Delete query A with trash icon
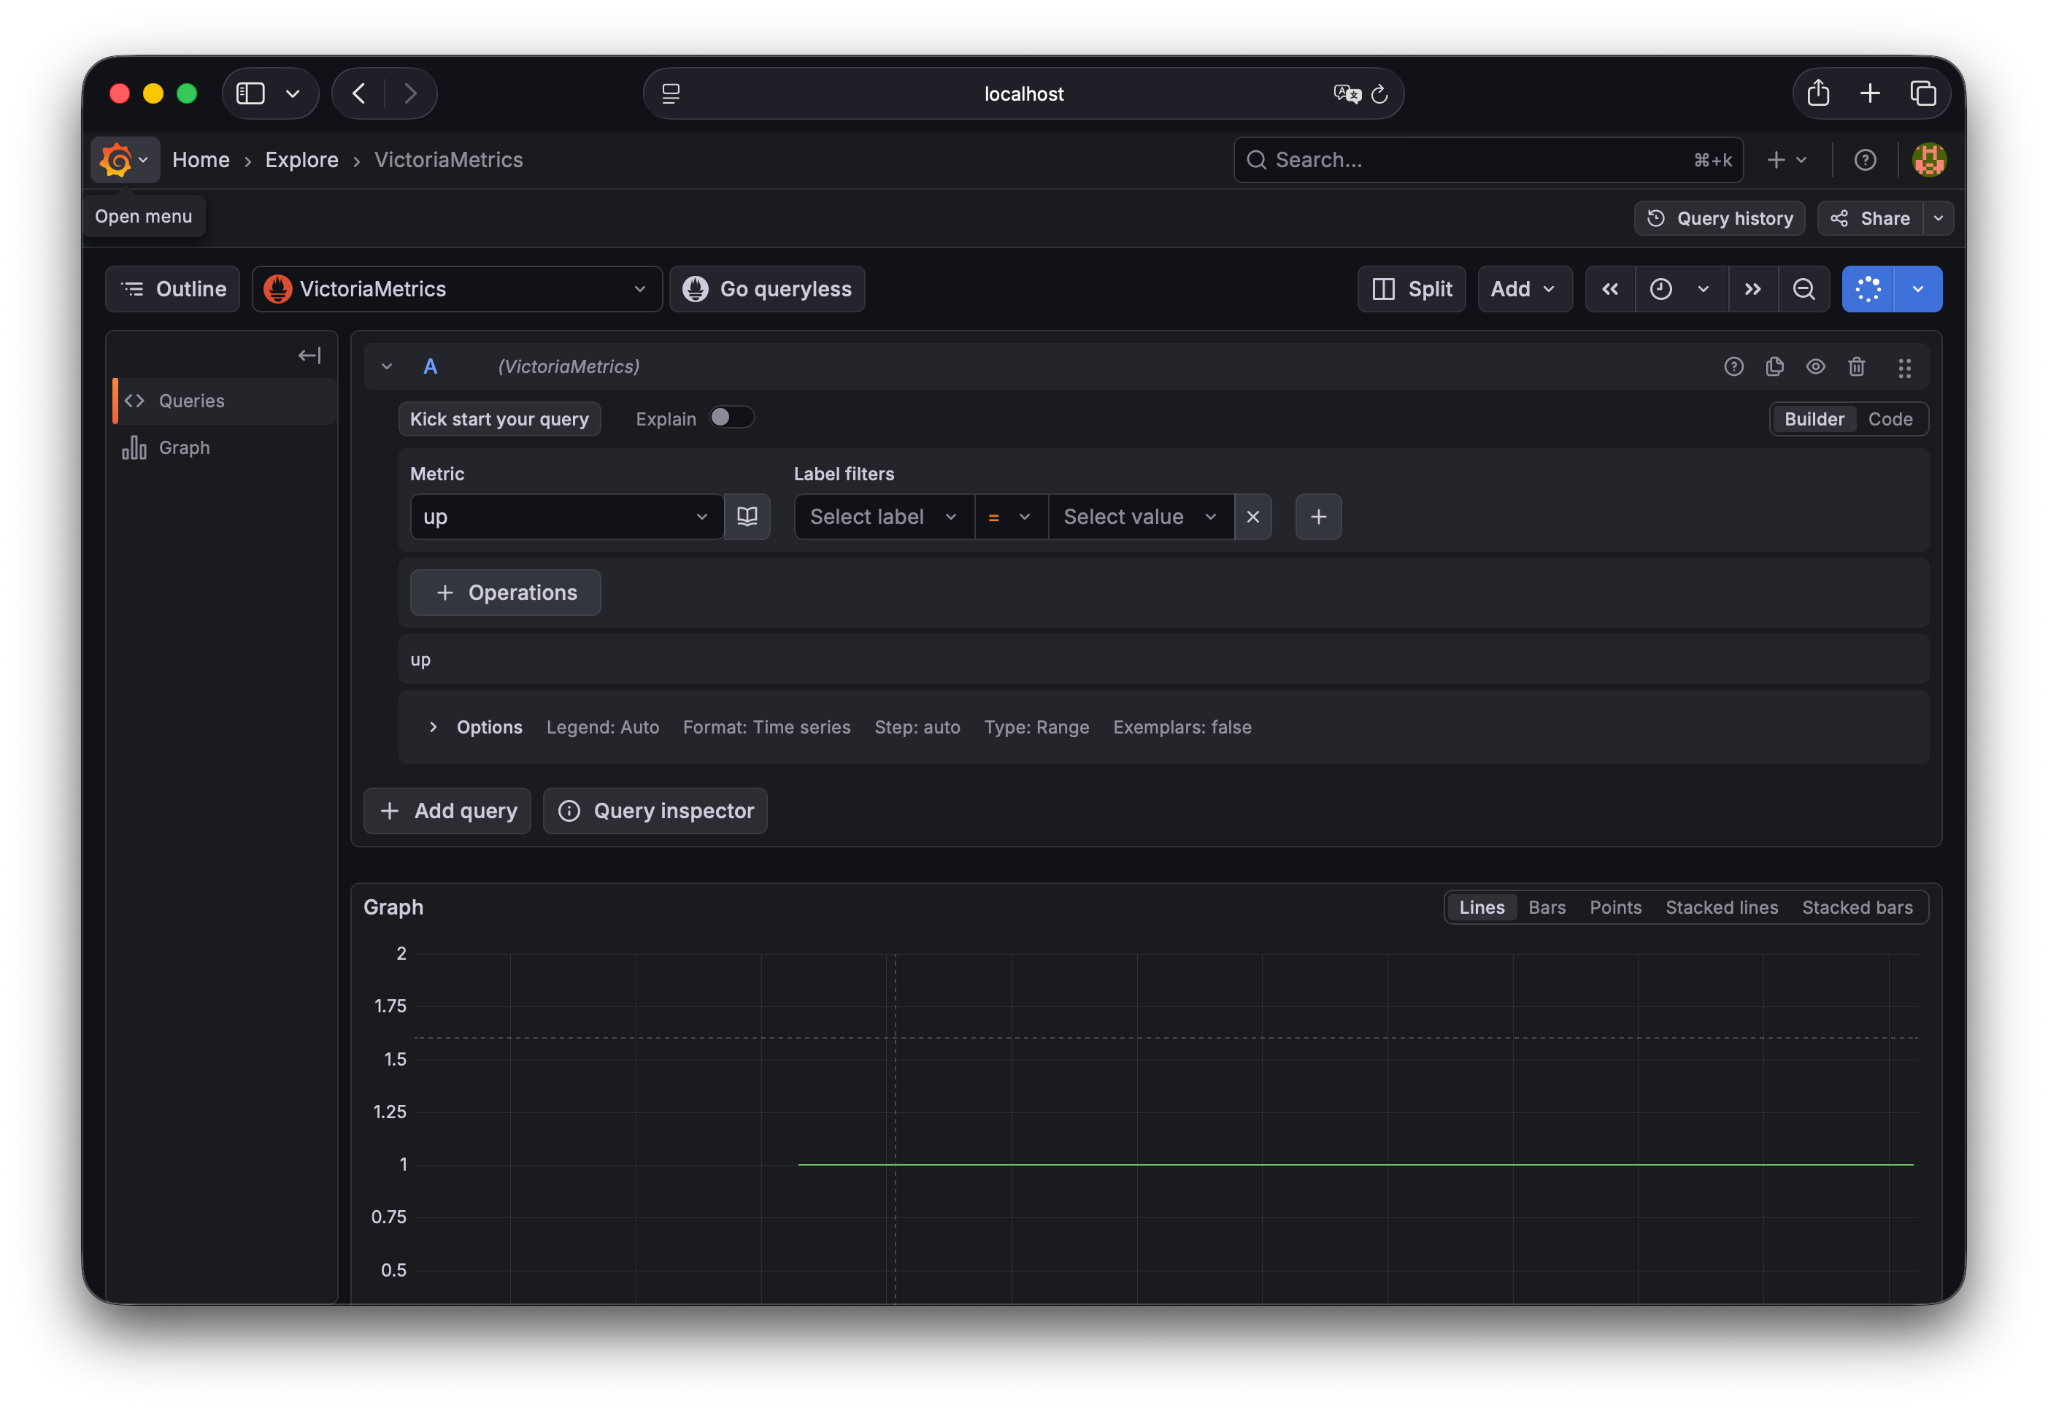This screenshot has width=2048, height=1413. point(1857,367)
